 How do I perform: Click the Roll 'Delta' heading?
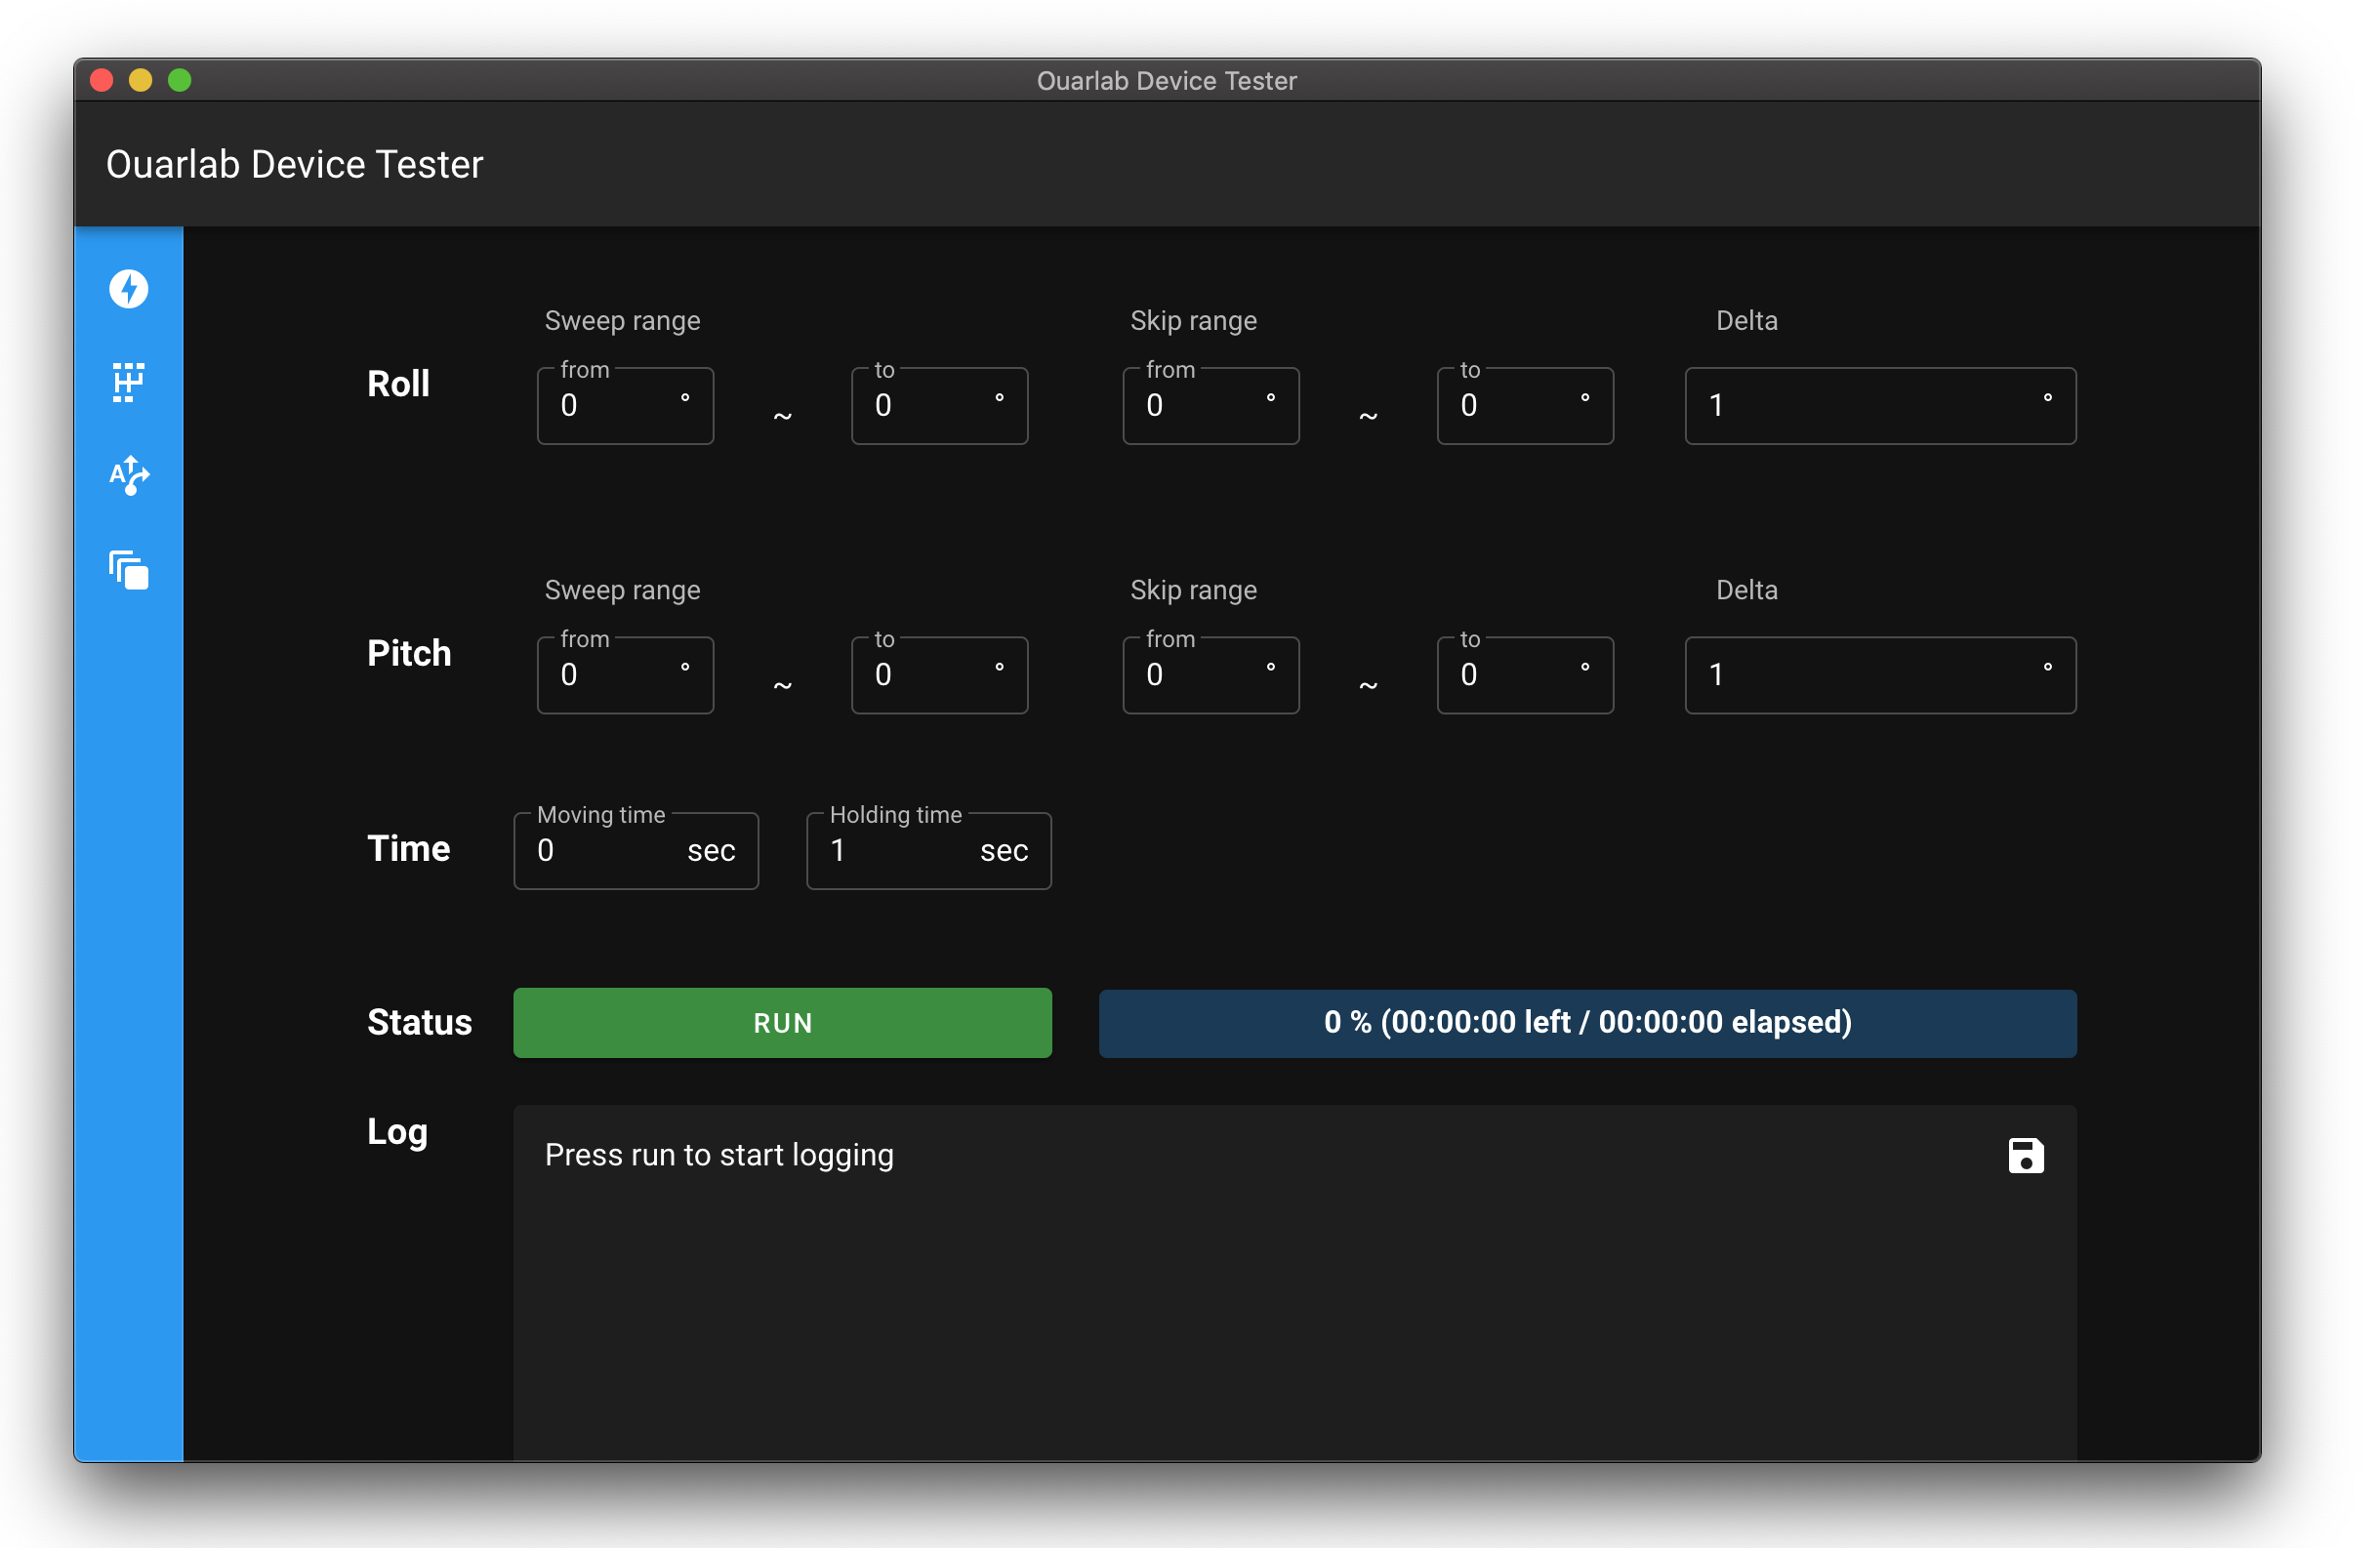tap(1746, 321)
